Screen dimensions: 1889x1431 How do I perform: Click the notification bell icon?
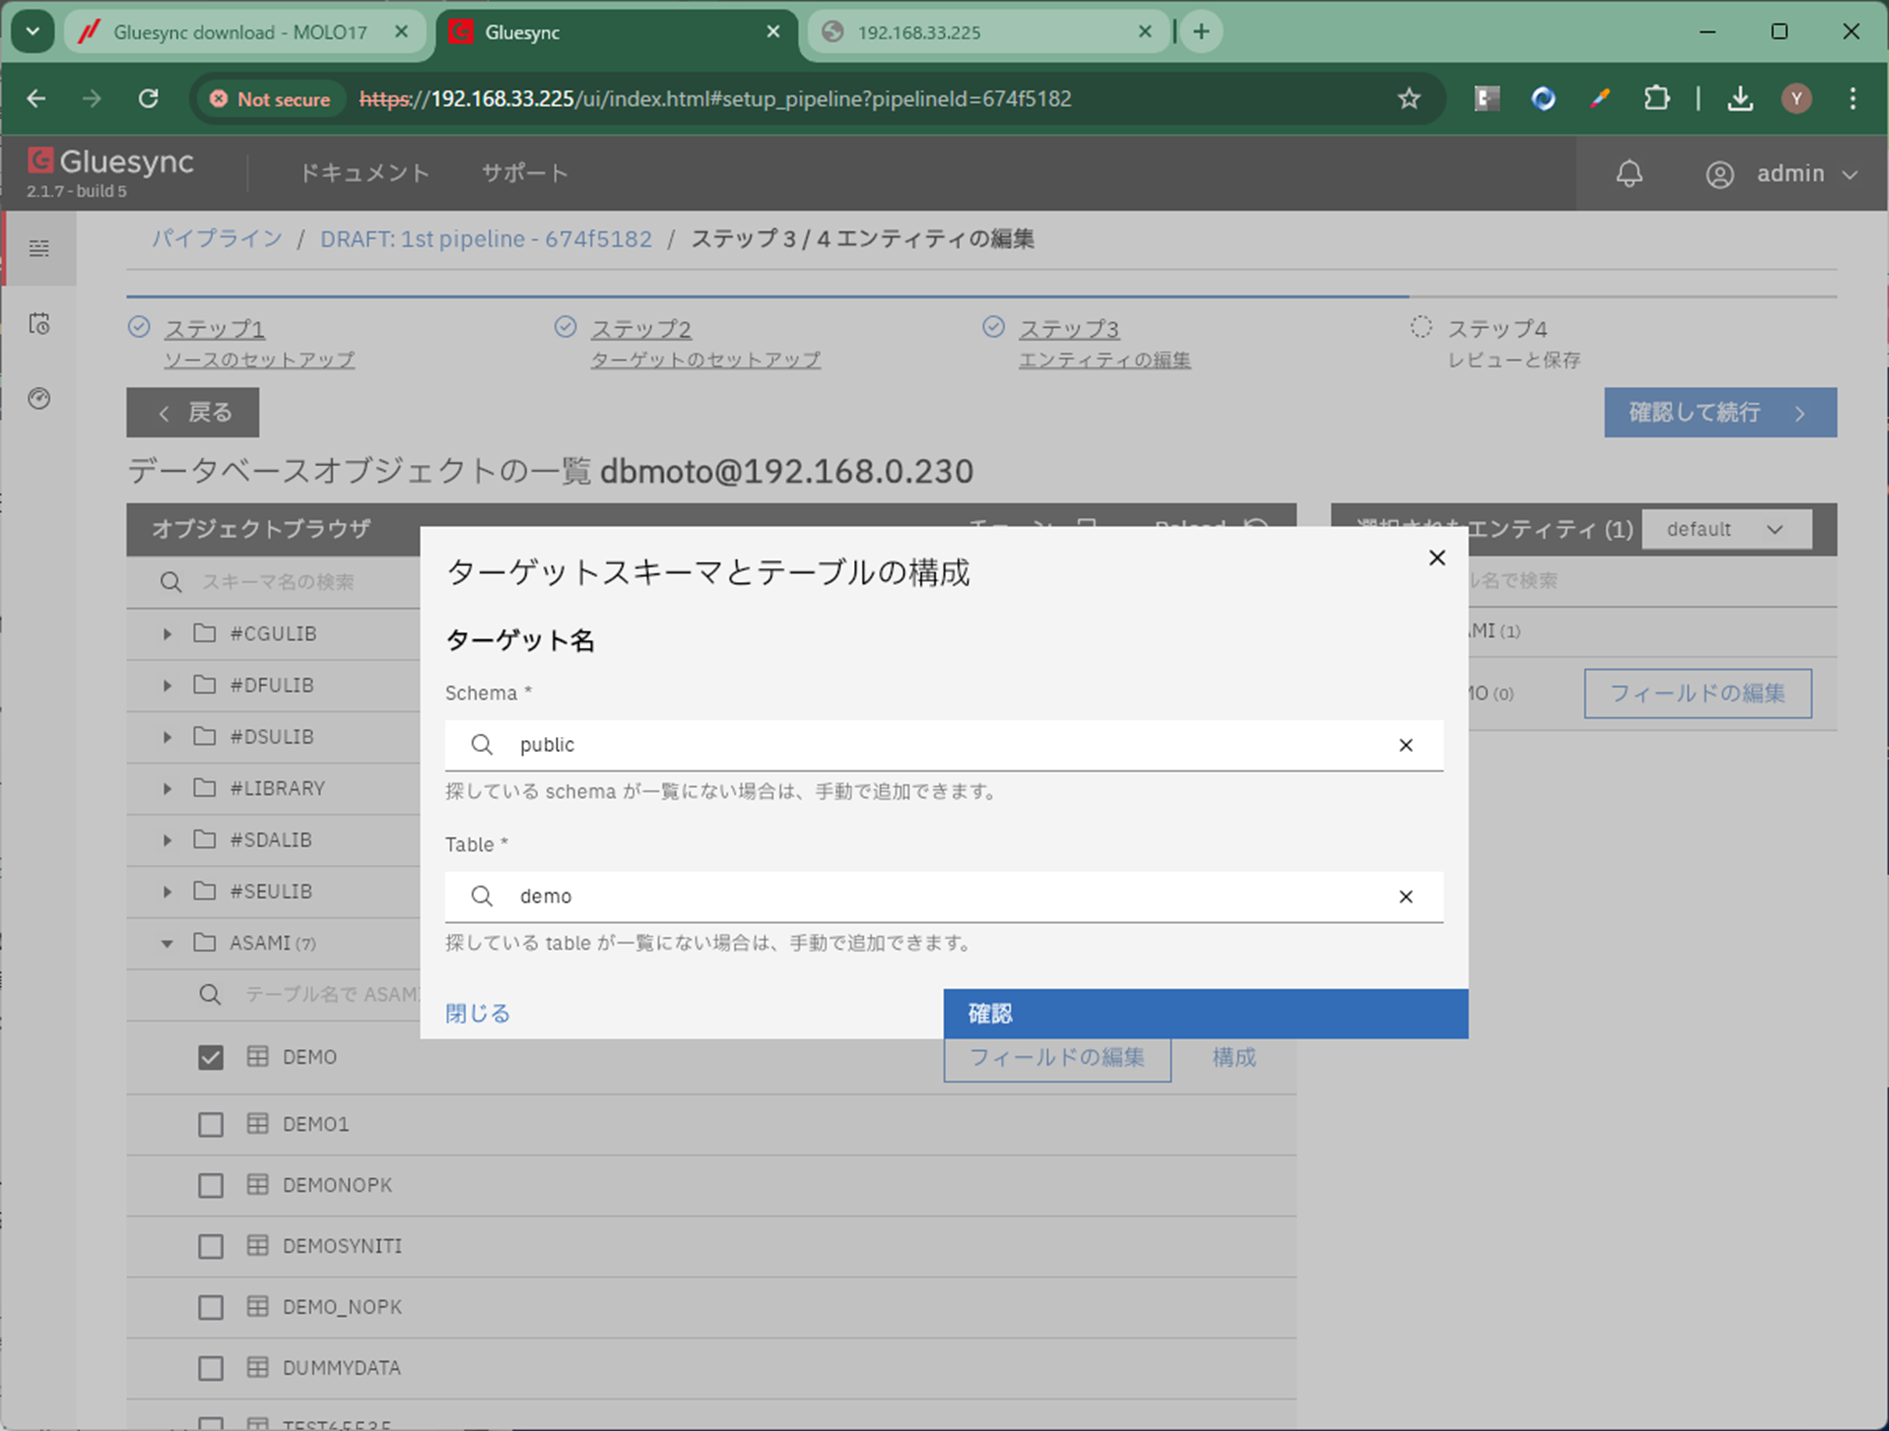tap(1629, 174)
